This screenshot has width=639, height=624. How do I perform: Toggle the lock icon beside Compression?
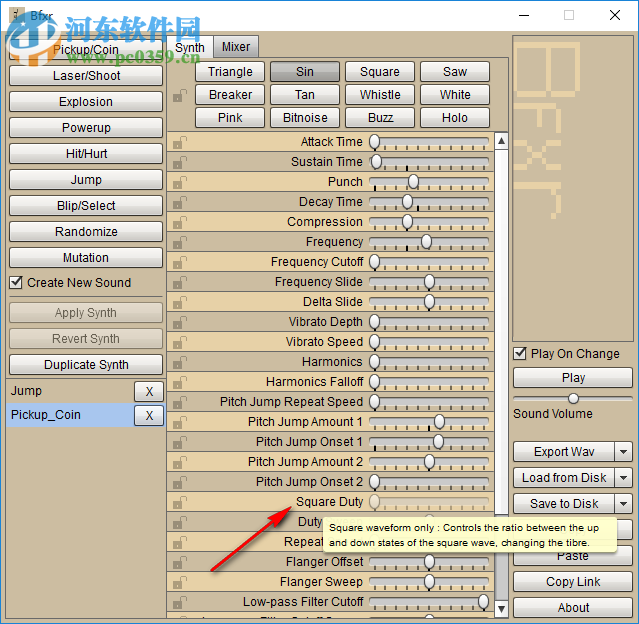click(180, 222)
